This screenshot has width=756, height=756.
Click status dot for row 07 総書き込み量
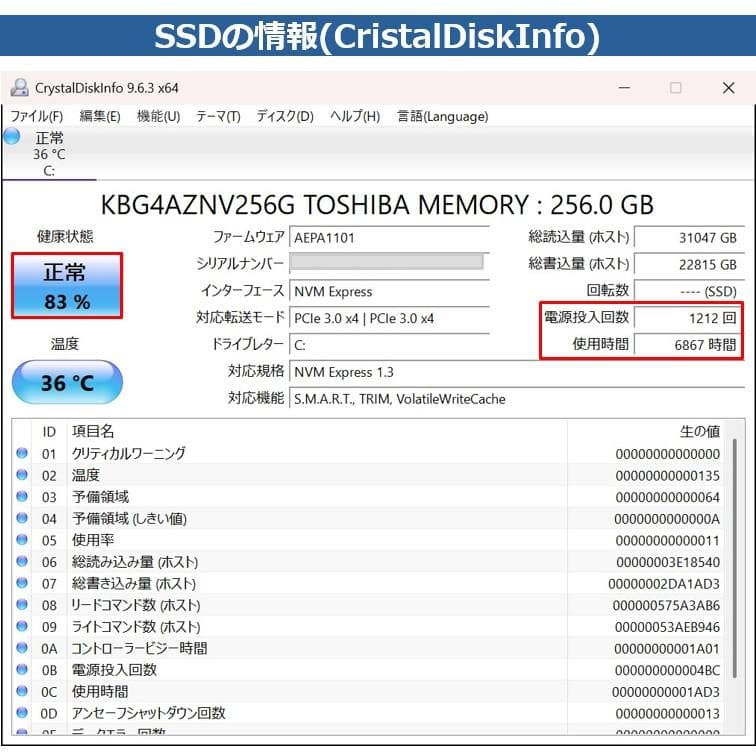click(22, 583)
